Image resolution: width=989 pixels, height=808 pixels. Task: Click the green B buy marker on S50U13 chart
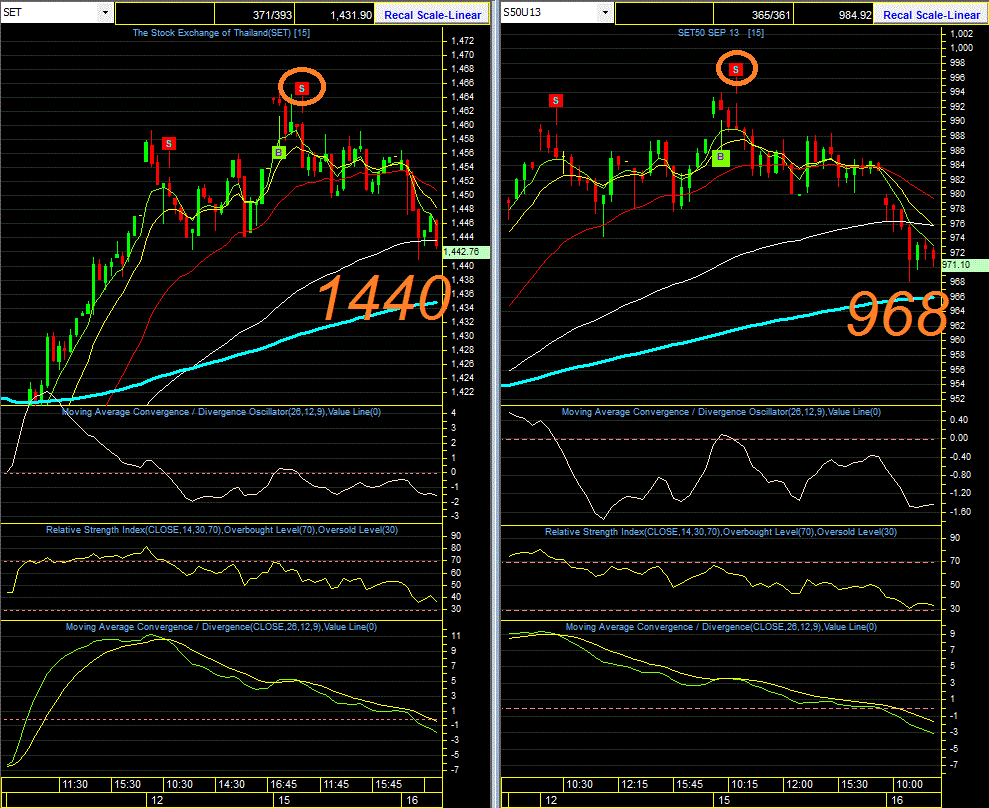point(720,157)
